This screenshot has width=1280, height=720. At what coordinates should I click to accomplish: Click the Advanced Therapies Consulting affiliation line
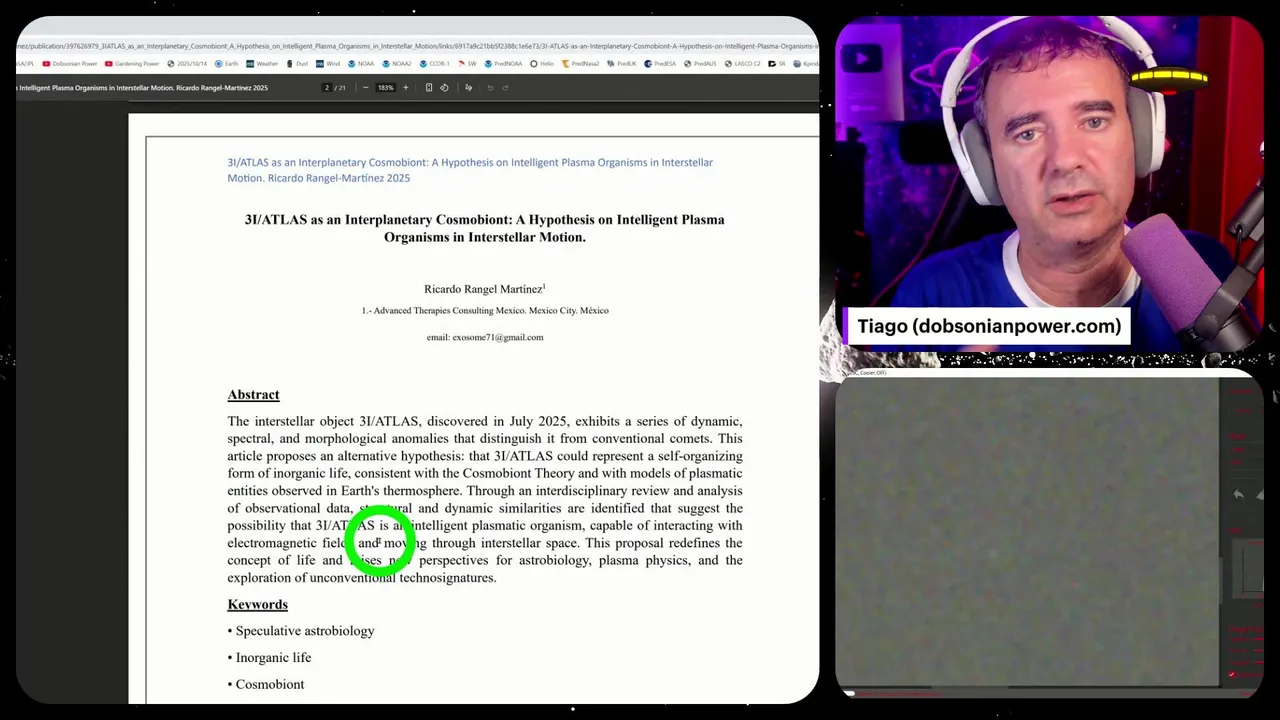pyautogui.click(x=485, y=311)
